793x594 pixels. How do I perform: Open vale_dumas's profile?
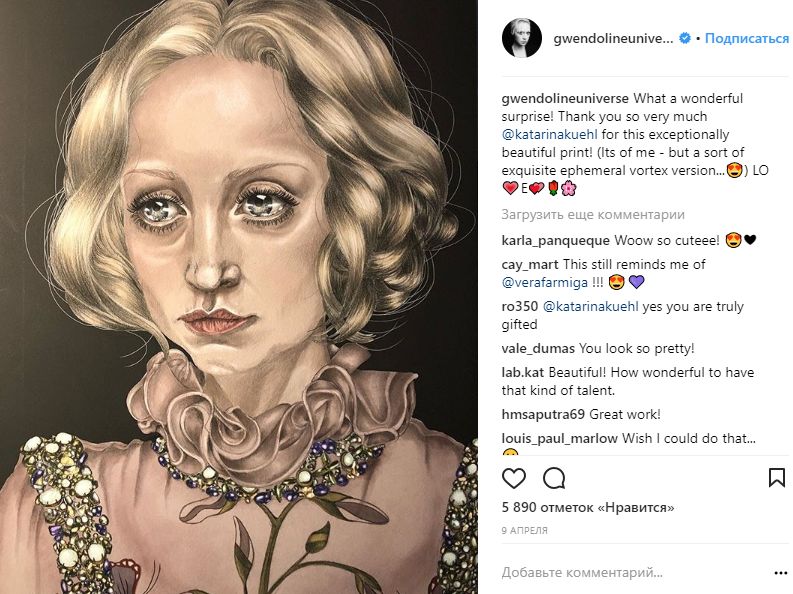tap(538, 349)
